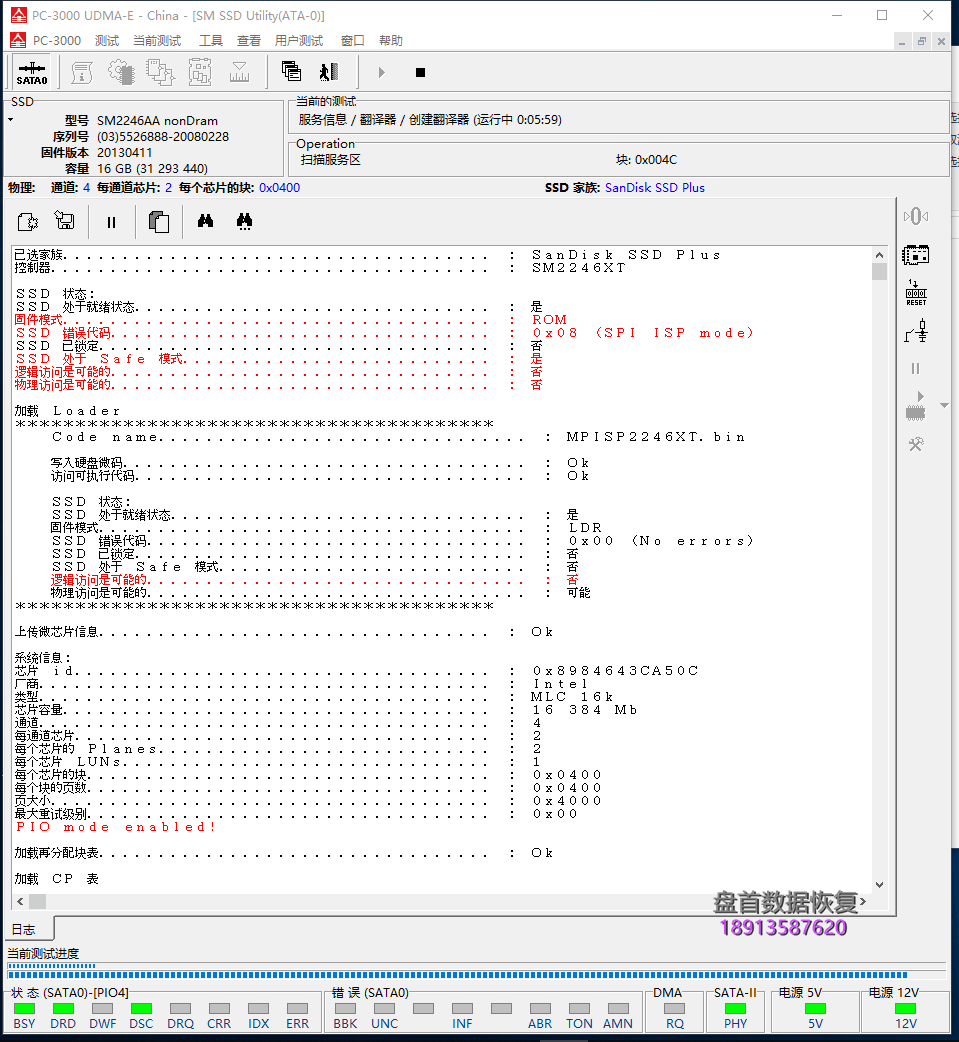Click the PHY SATA-II indicator
959x1042 pixels.
pos(735,1009)
